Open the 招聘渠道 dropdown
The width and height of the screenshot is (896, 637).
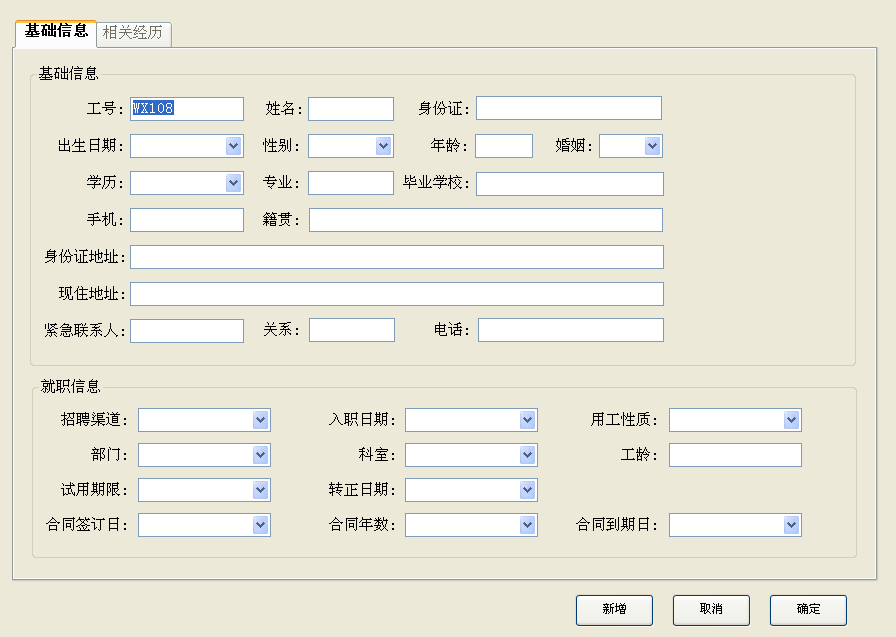(x=261, y=420)
